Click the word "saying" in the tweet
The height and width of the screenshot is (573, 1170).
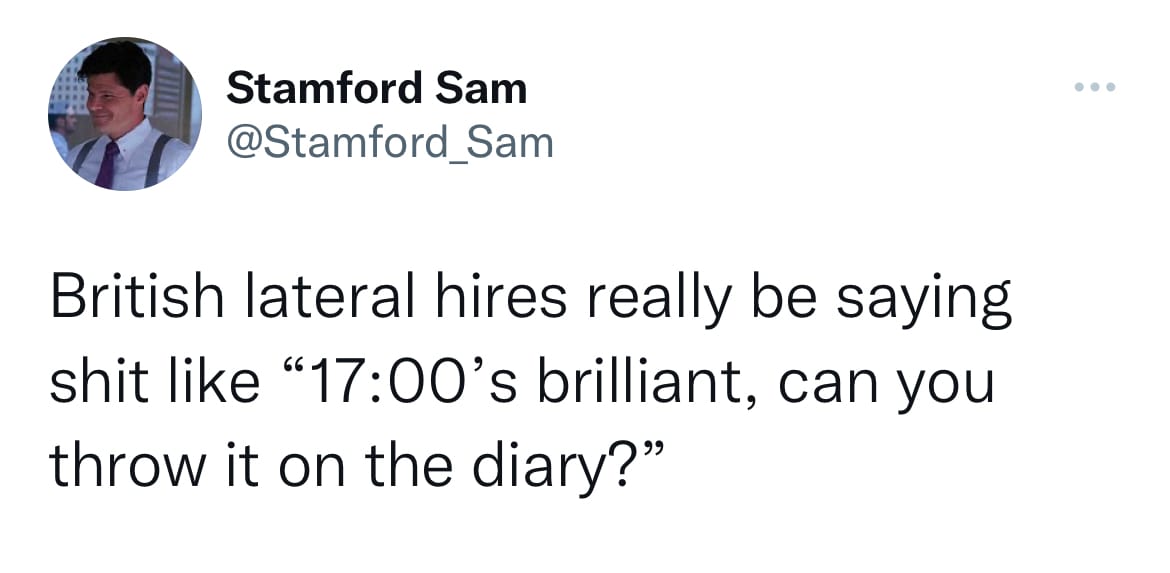click(935, 302)
